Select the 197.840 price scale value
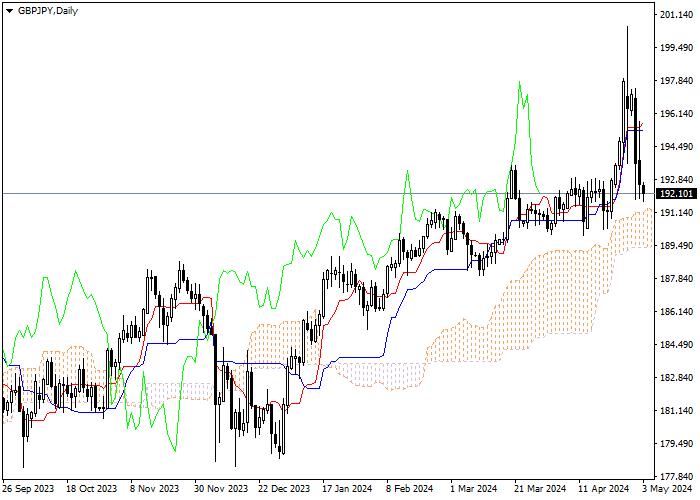Viewport: 700px width, 500px height. coord(676,81)
